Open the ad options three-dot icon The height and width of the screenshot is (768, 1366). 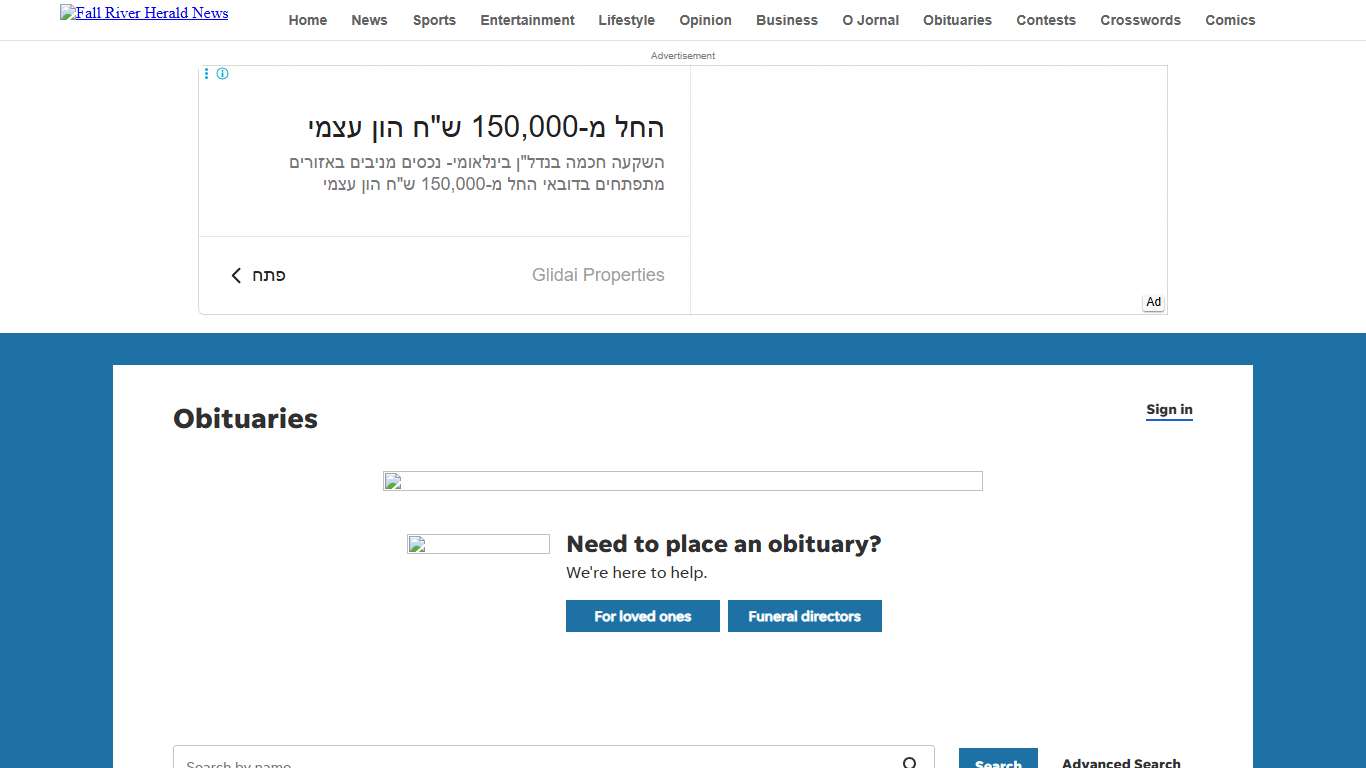pos(207,74)
